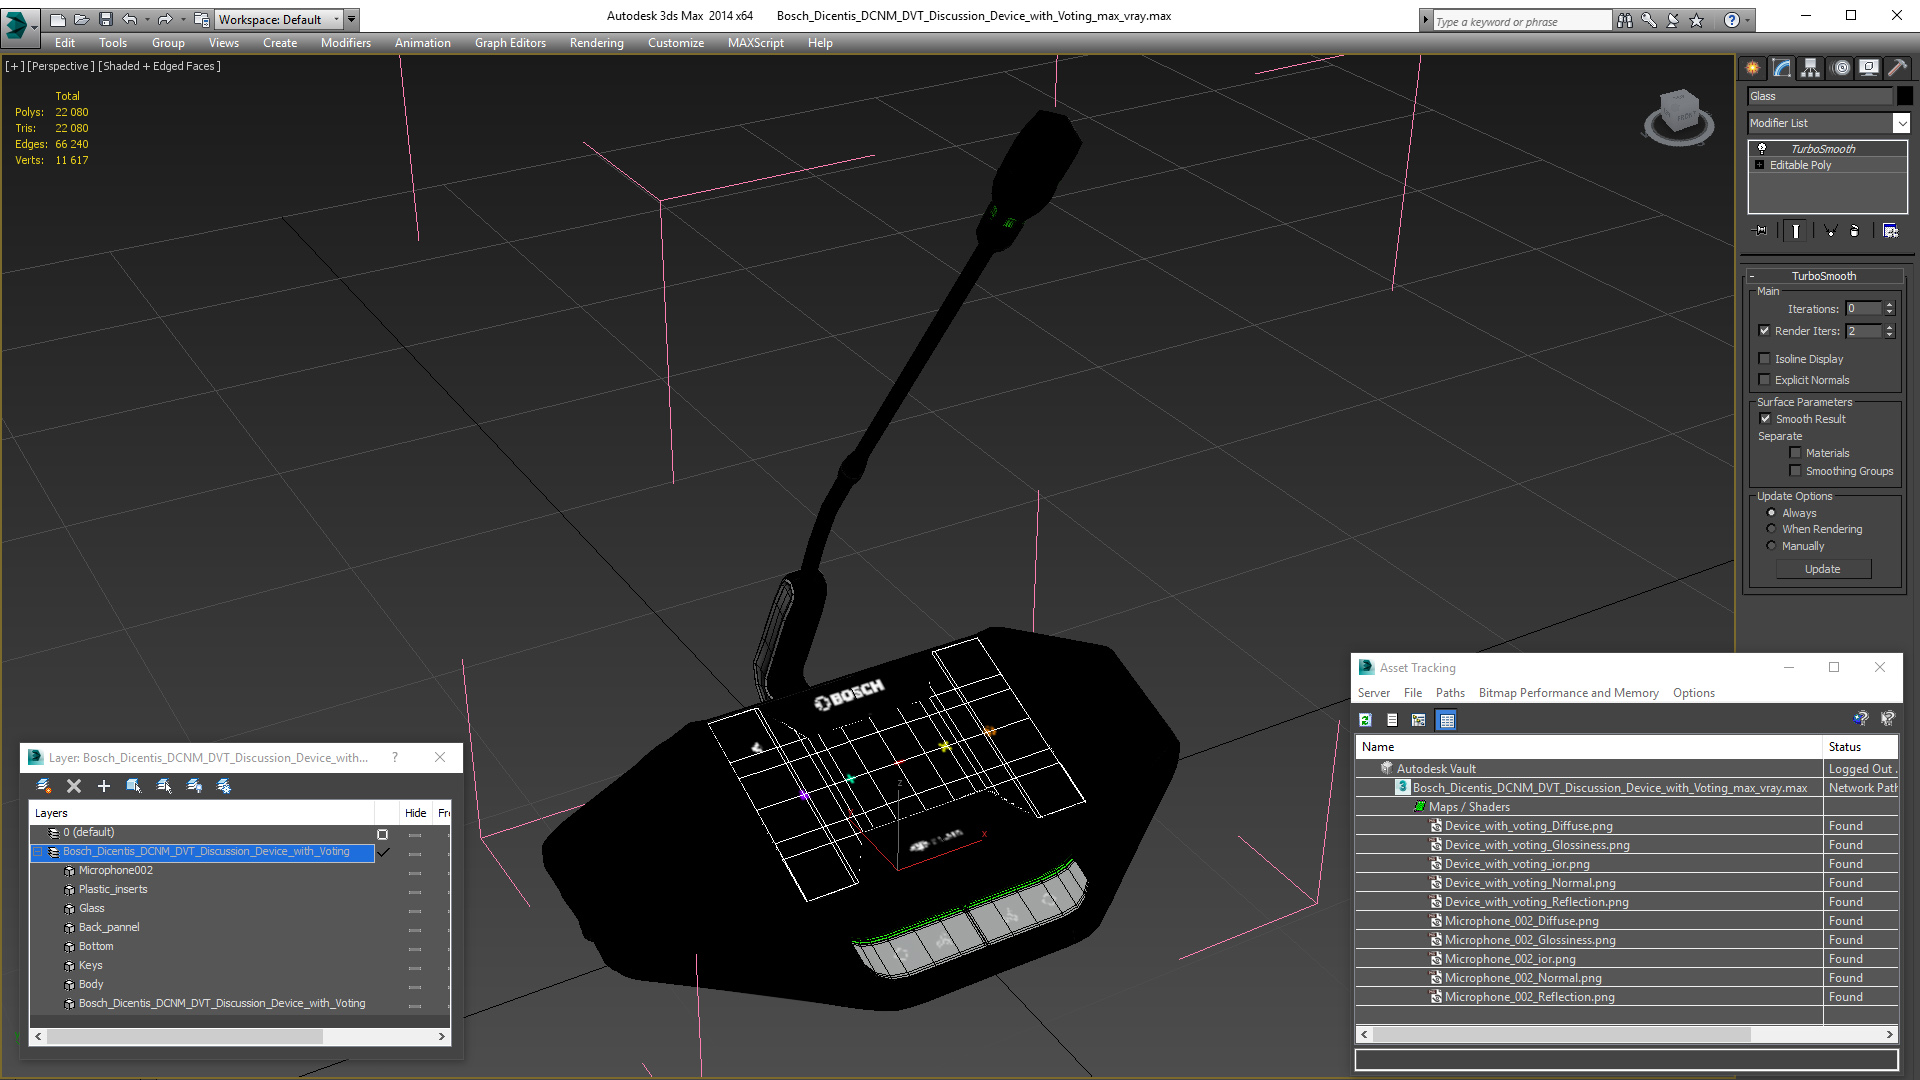
Task: Open the Rendering menu
Action: (x=597, y=43)
